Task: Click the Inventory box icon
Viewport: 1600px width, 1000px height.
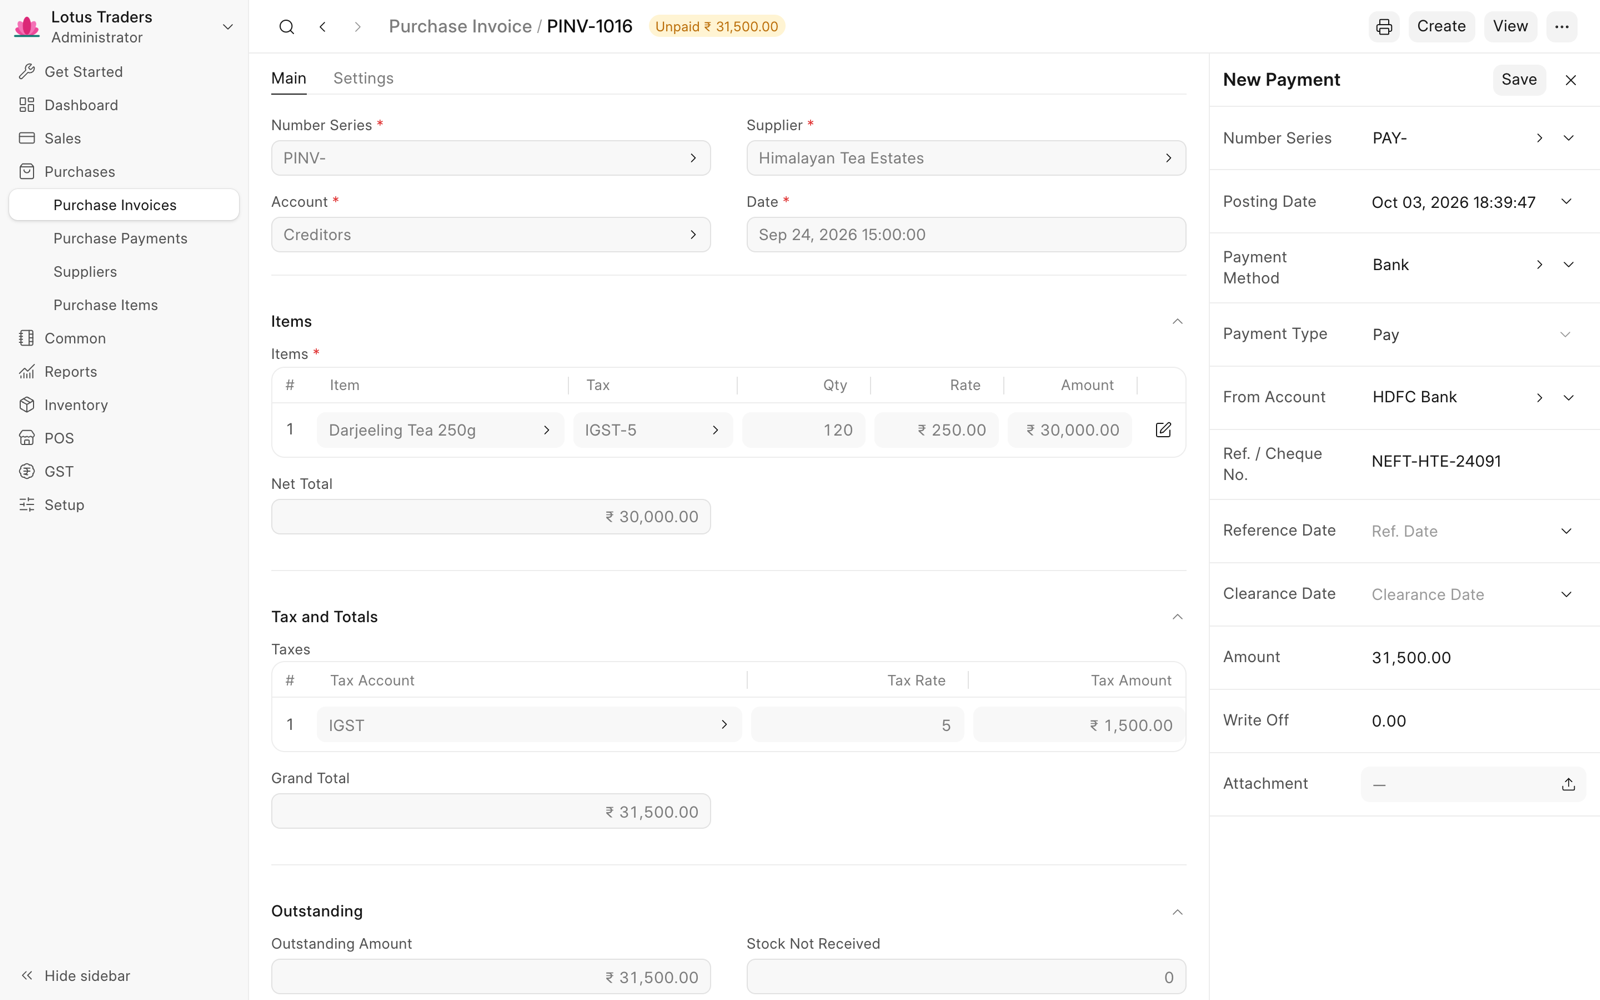Action: [27, 405]
